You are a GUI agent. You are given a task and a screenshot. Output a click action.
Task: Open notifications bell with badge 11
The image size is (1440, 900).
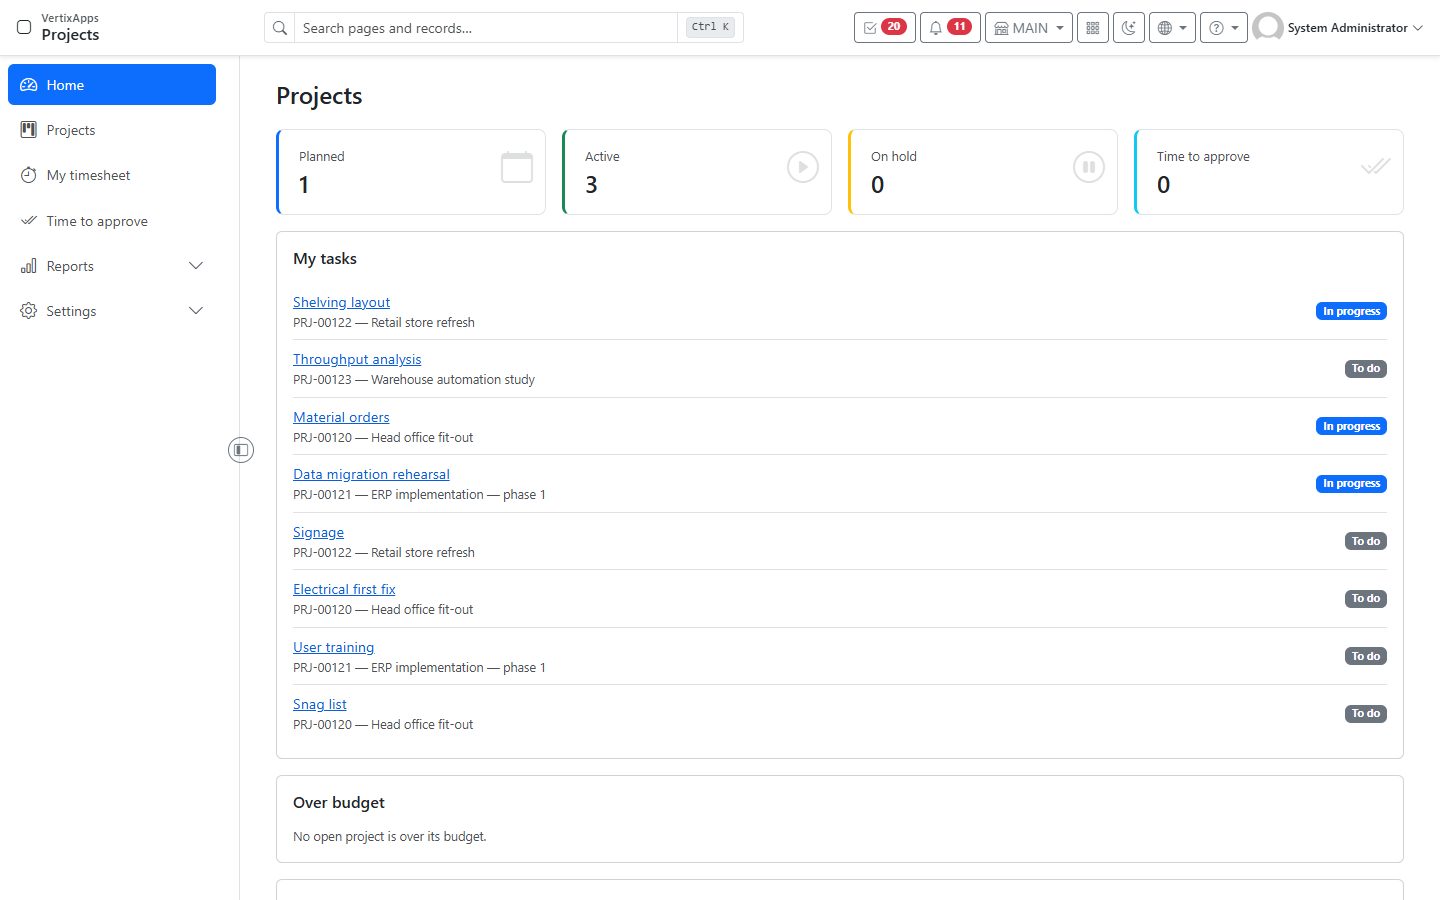tap(950, 28)
